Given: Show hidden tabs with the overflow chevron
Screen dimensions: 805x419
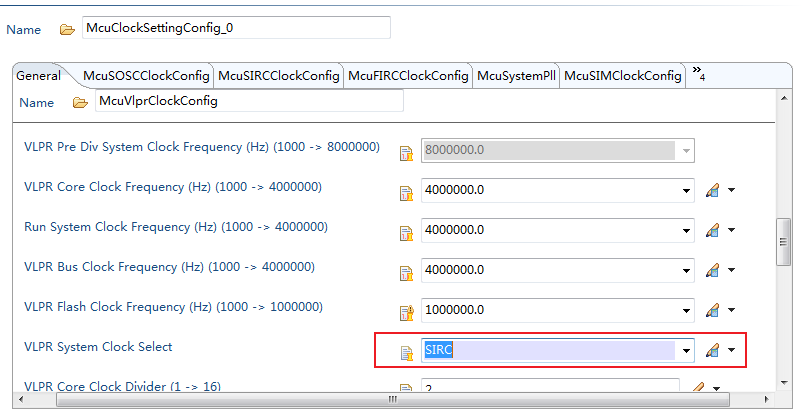Looking at the screenshot, I should [698, 73].
